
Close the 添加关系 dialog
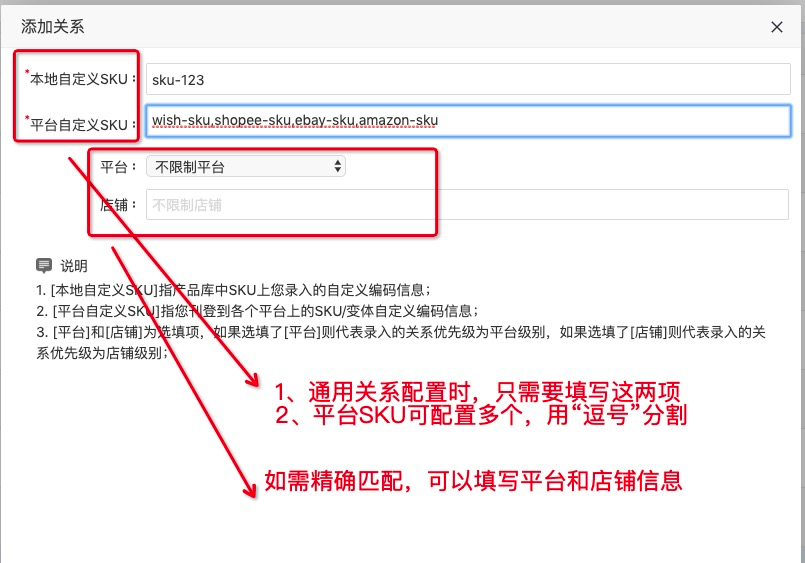(776, 28)
